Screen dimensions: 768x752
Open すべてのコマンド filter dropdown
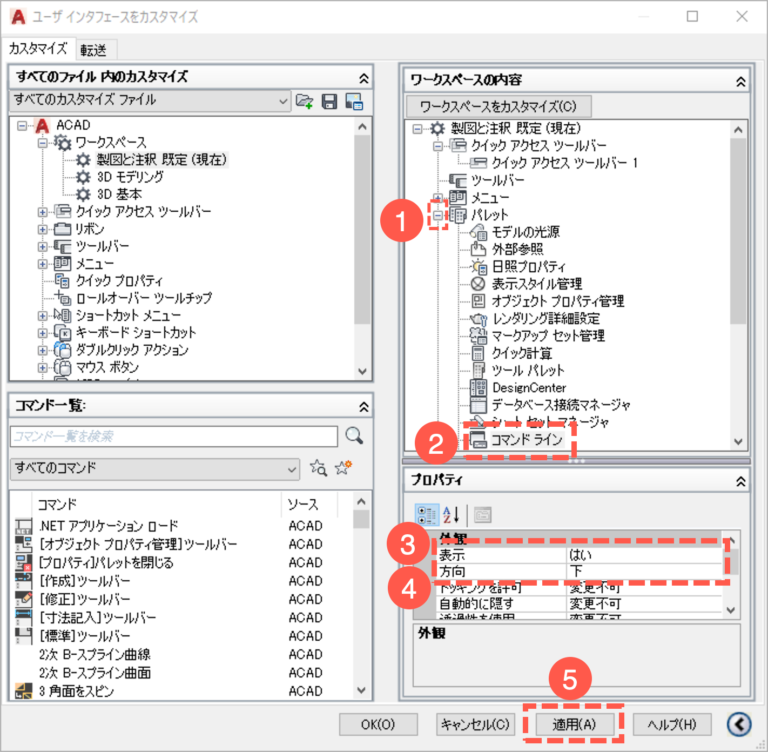155,469
